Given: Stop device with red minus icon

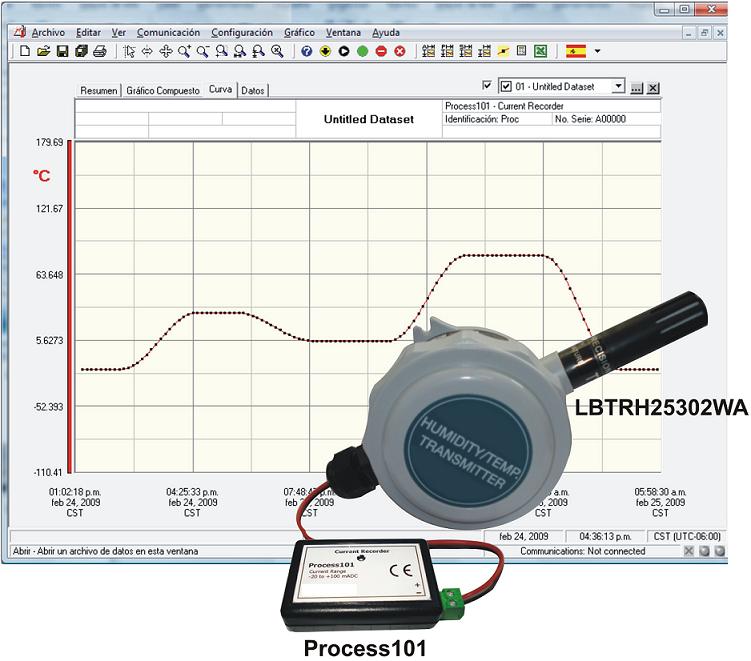Looking at the screenshot, I should [381, 51].
